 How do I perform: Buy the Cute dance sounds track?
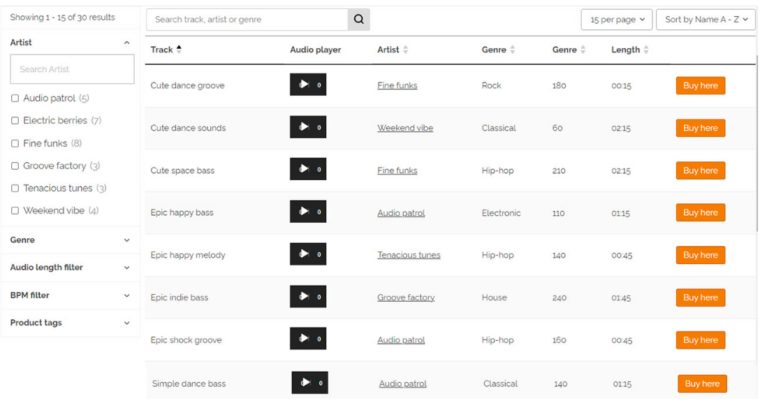pos(700,128)
